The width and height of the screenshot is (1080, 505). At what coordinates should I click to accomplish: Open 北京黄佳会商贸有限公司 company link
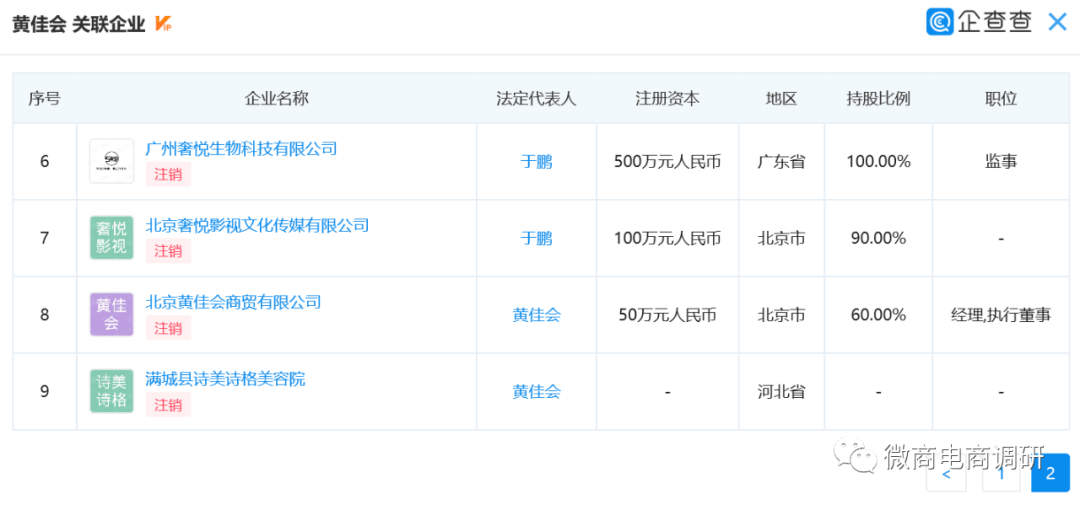pyautogui.click(x=233, y=302)
